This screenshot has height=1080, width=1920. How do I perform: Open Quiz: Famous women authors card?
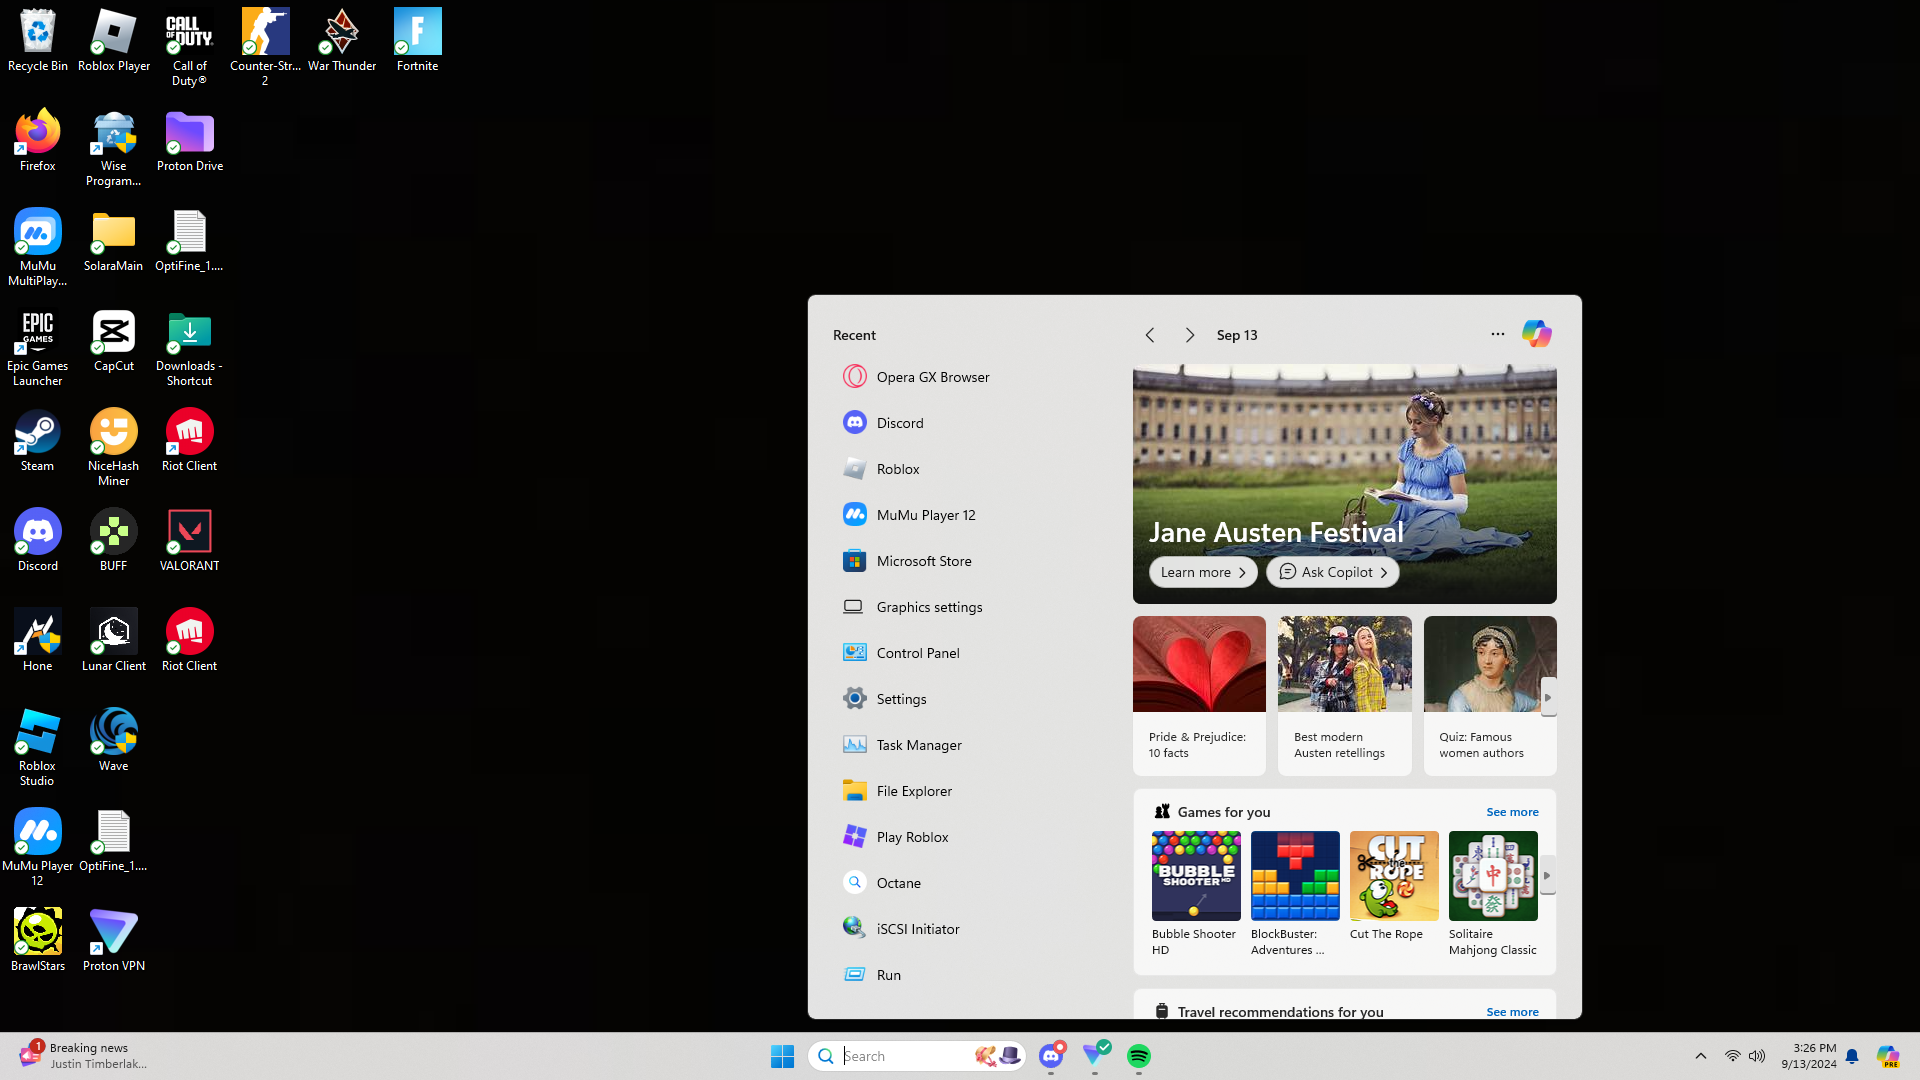[x=1490, y=696]
